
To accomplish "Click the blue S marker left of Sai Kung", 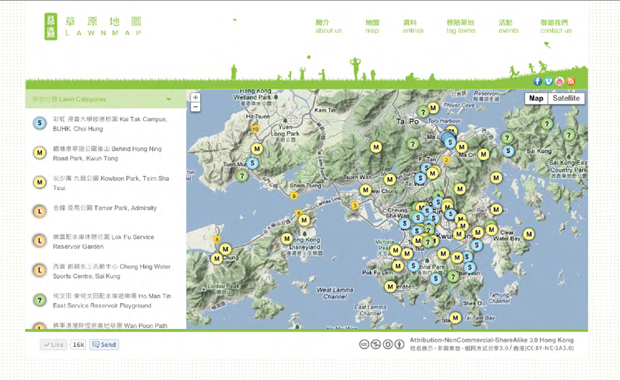I will point(508,150).
